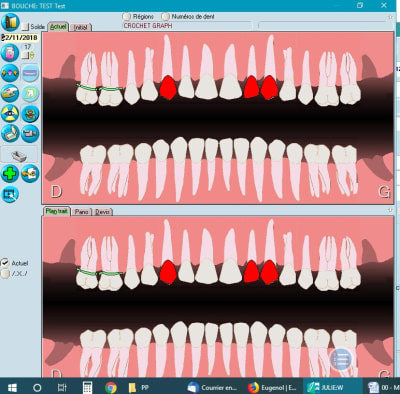Open Chrome from the taskbar

111,387
